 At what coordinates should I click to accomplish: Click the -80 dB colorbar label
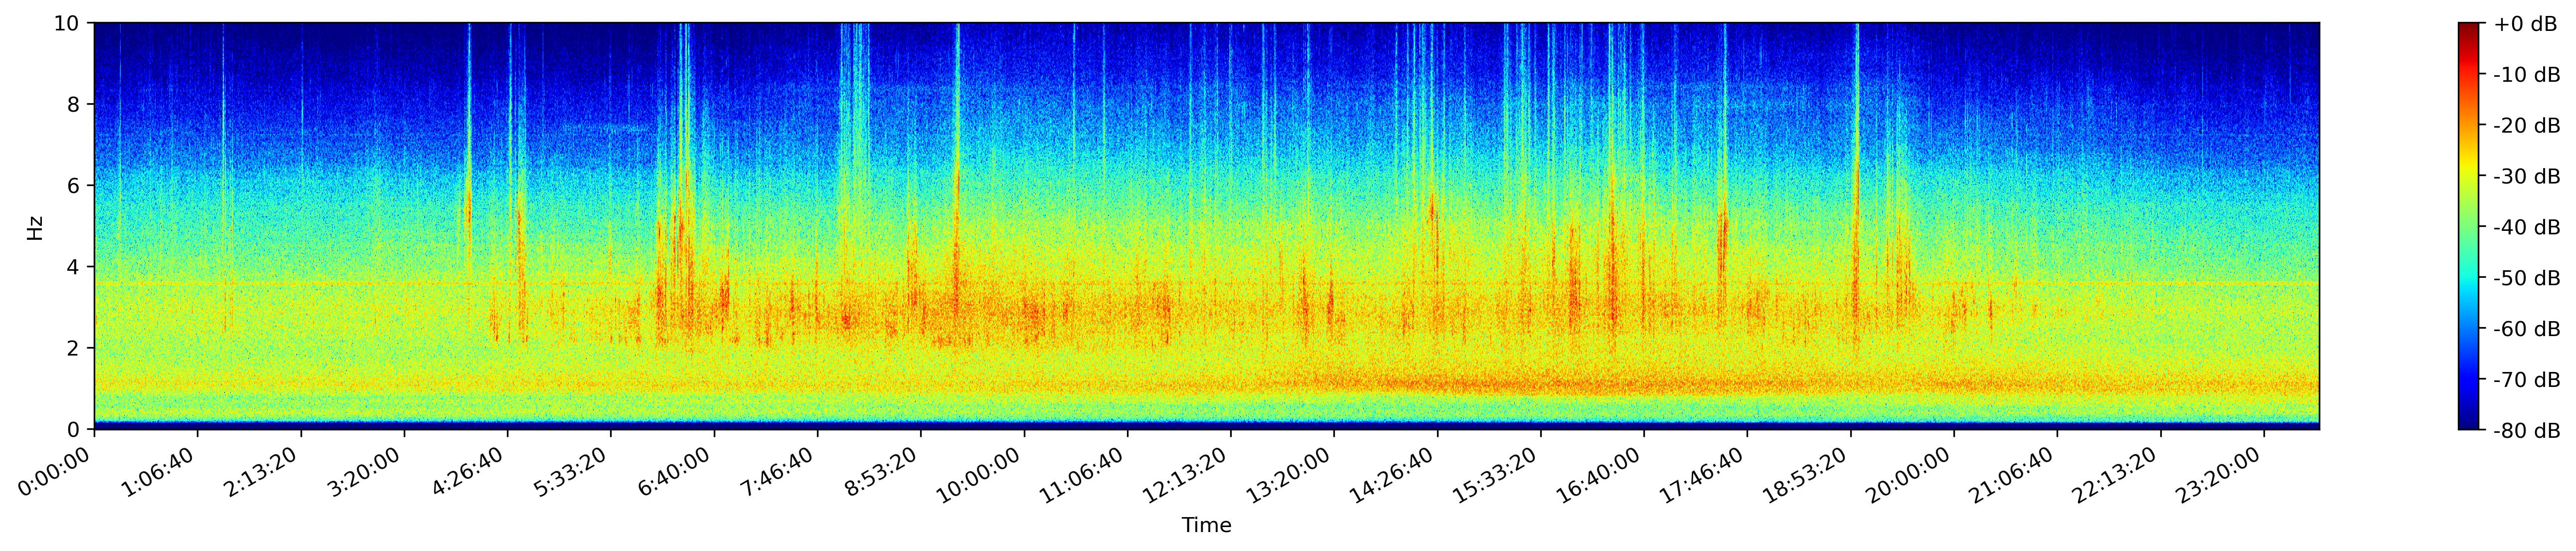click(2527, 431)
